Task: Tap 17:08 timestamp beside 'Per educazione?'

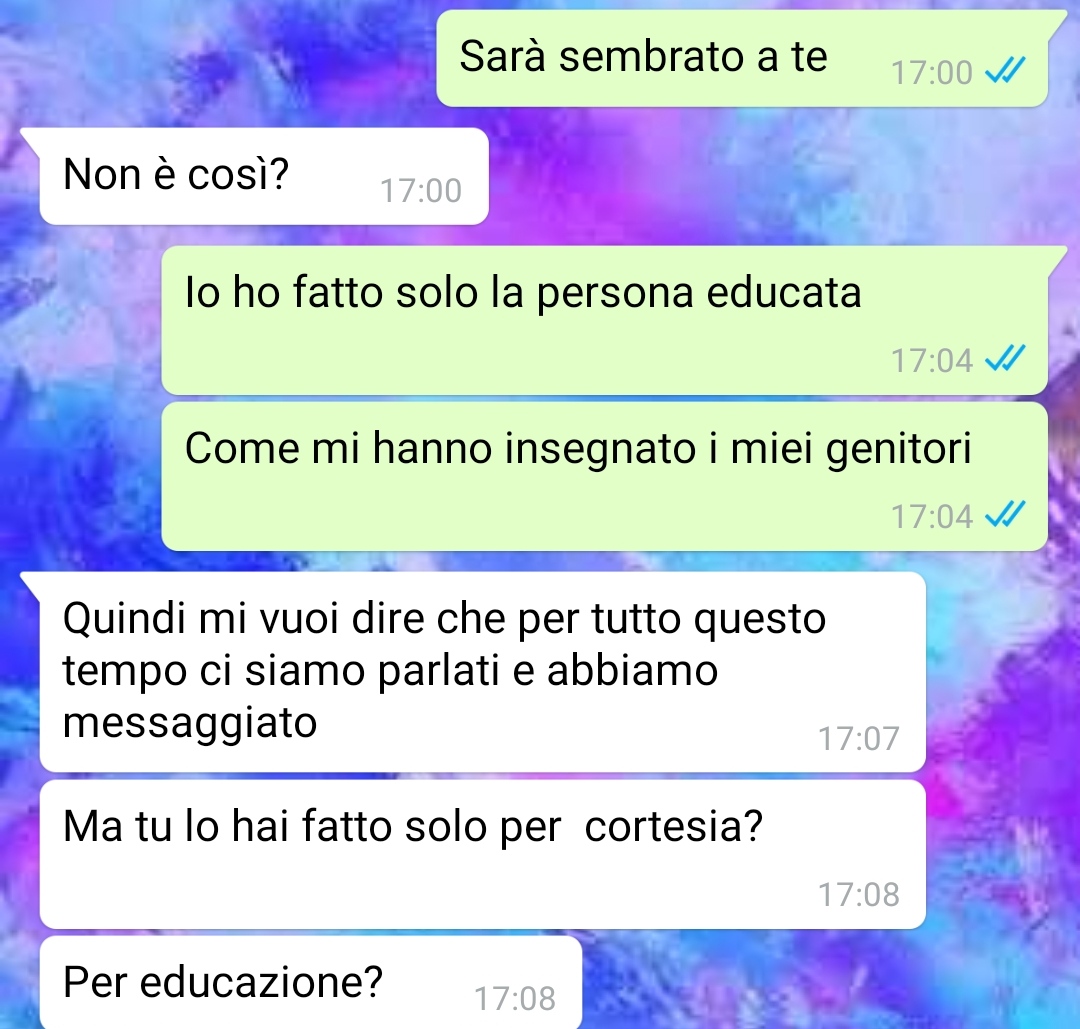Action: point(515,999)
